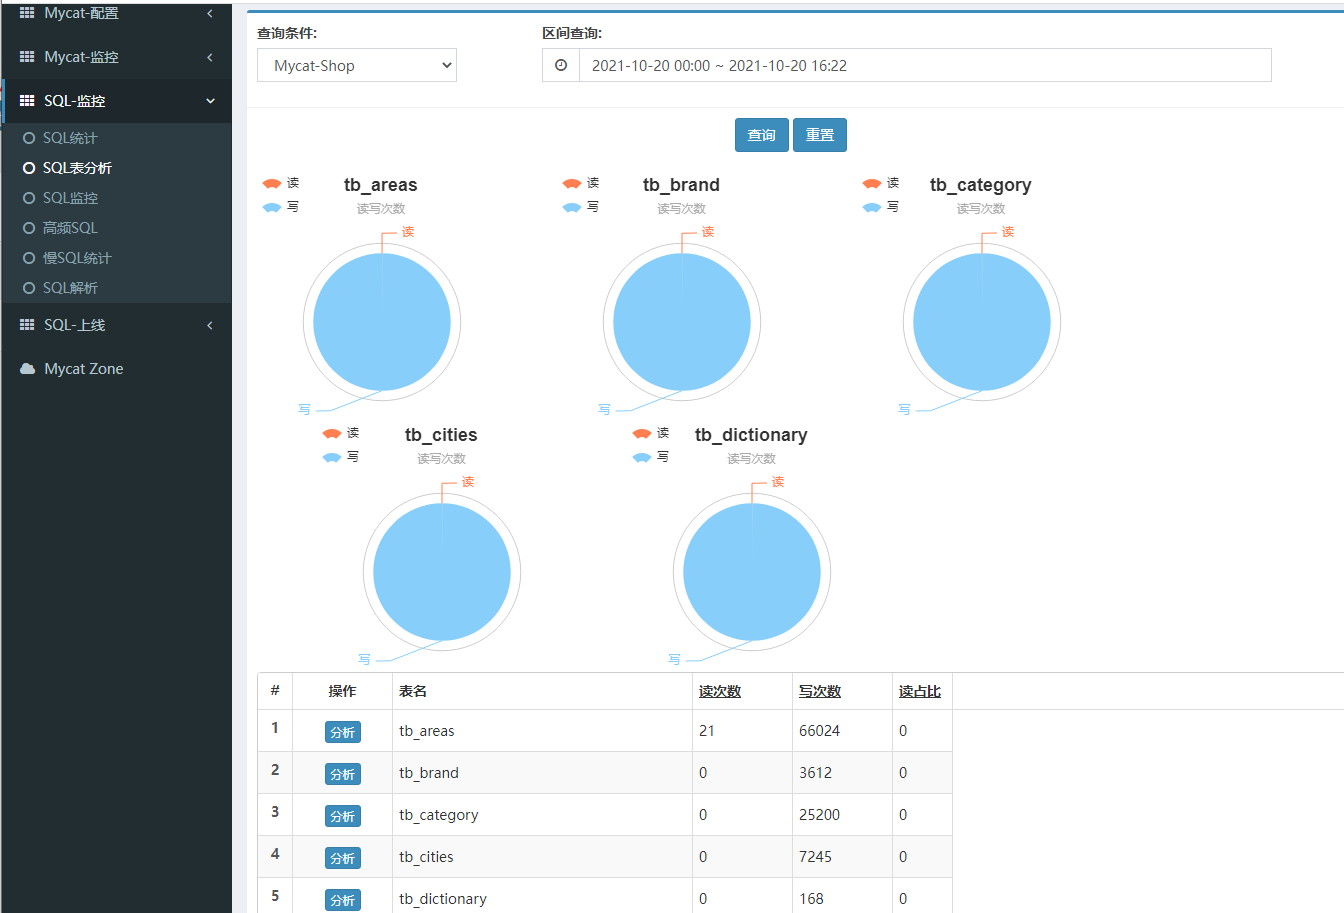1344x913 pixels.
Task: Click the 168 write count cell
Action: [842, 898]
